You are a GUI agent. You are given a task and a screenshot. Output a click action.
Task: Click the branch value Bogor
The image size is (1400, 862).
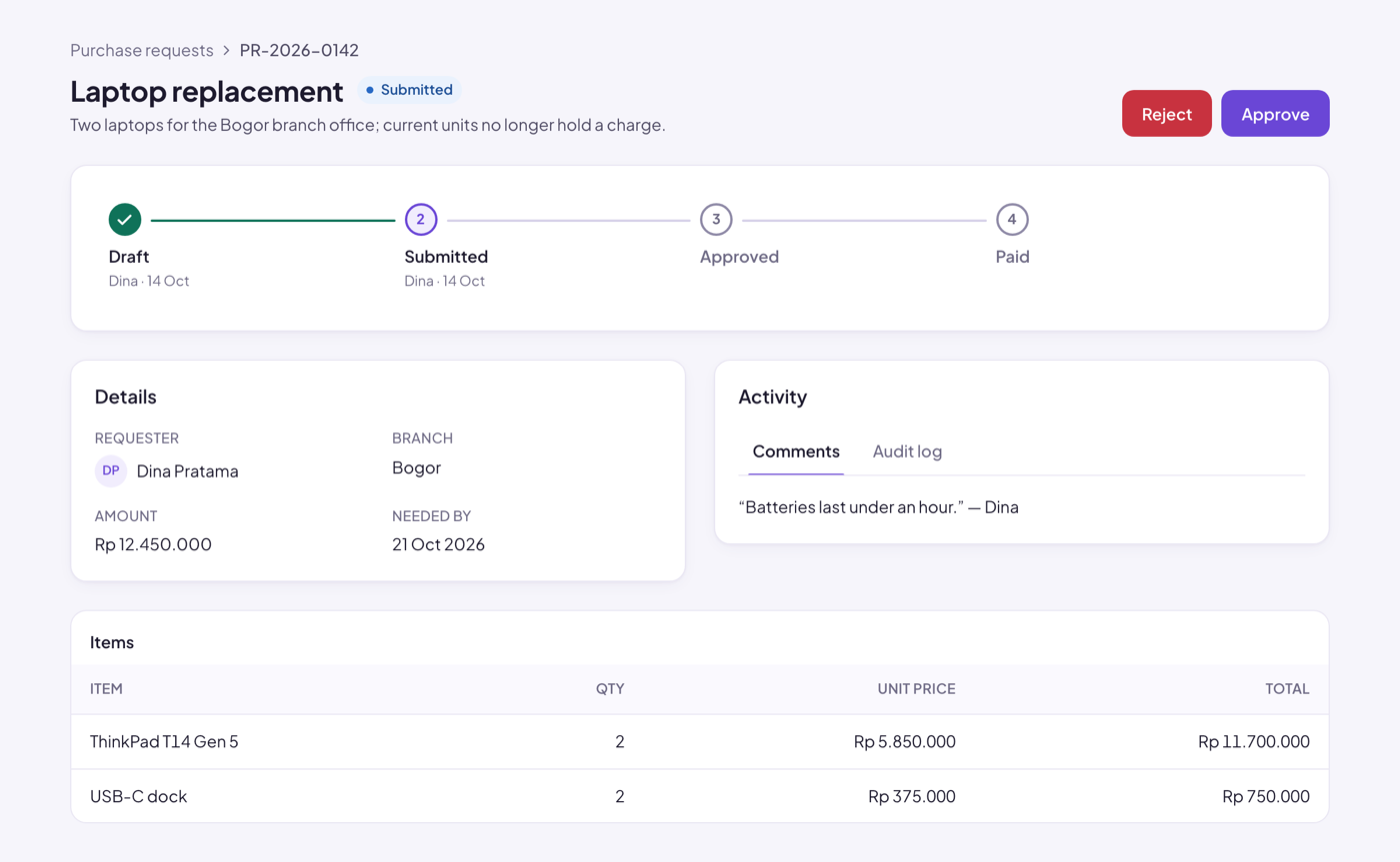pyautogui.click(x=417, y=468)
